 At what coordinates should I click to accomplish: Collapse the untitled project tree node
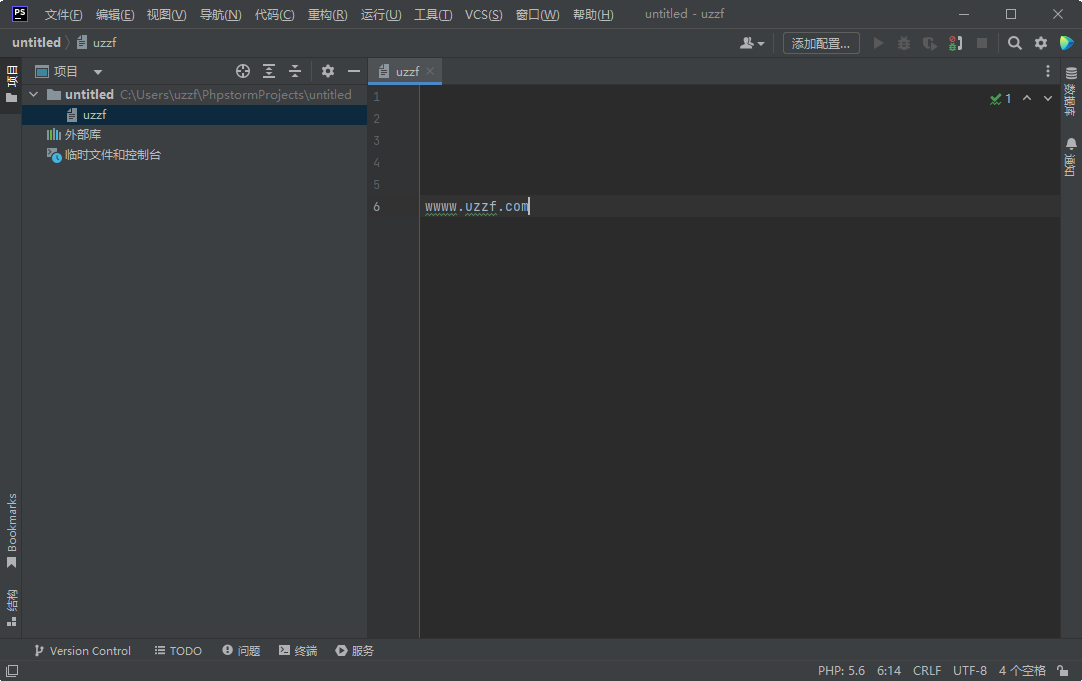point(34,95)
